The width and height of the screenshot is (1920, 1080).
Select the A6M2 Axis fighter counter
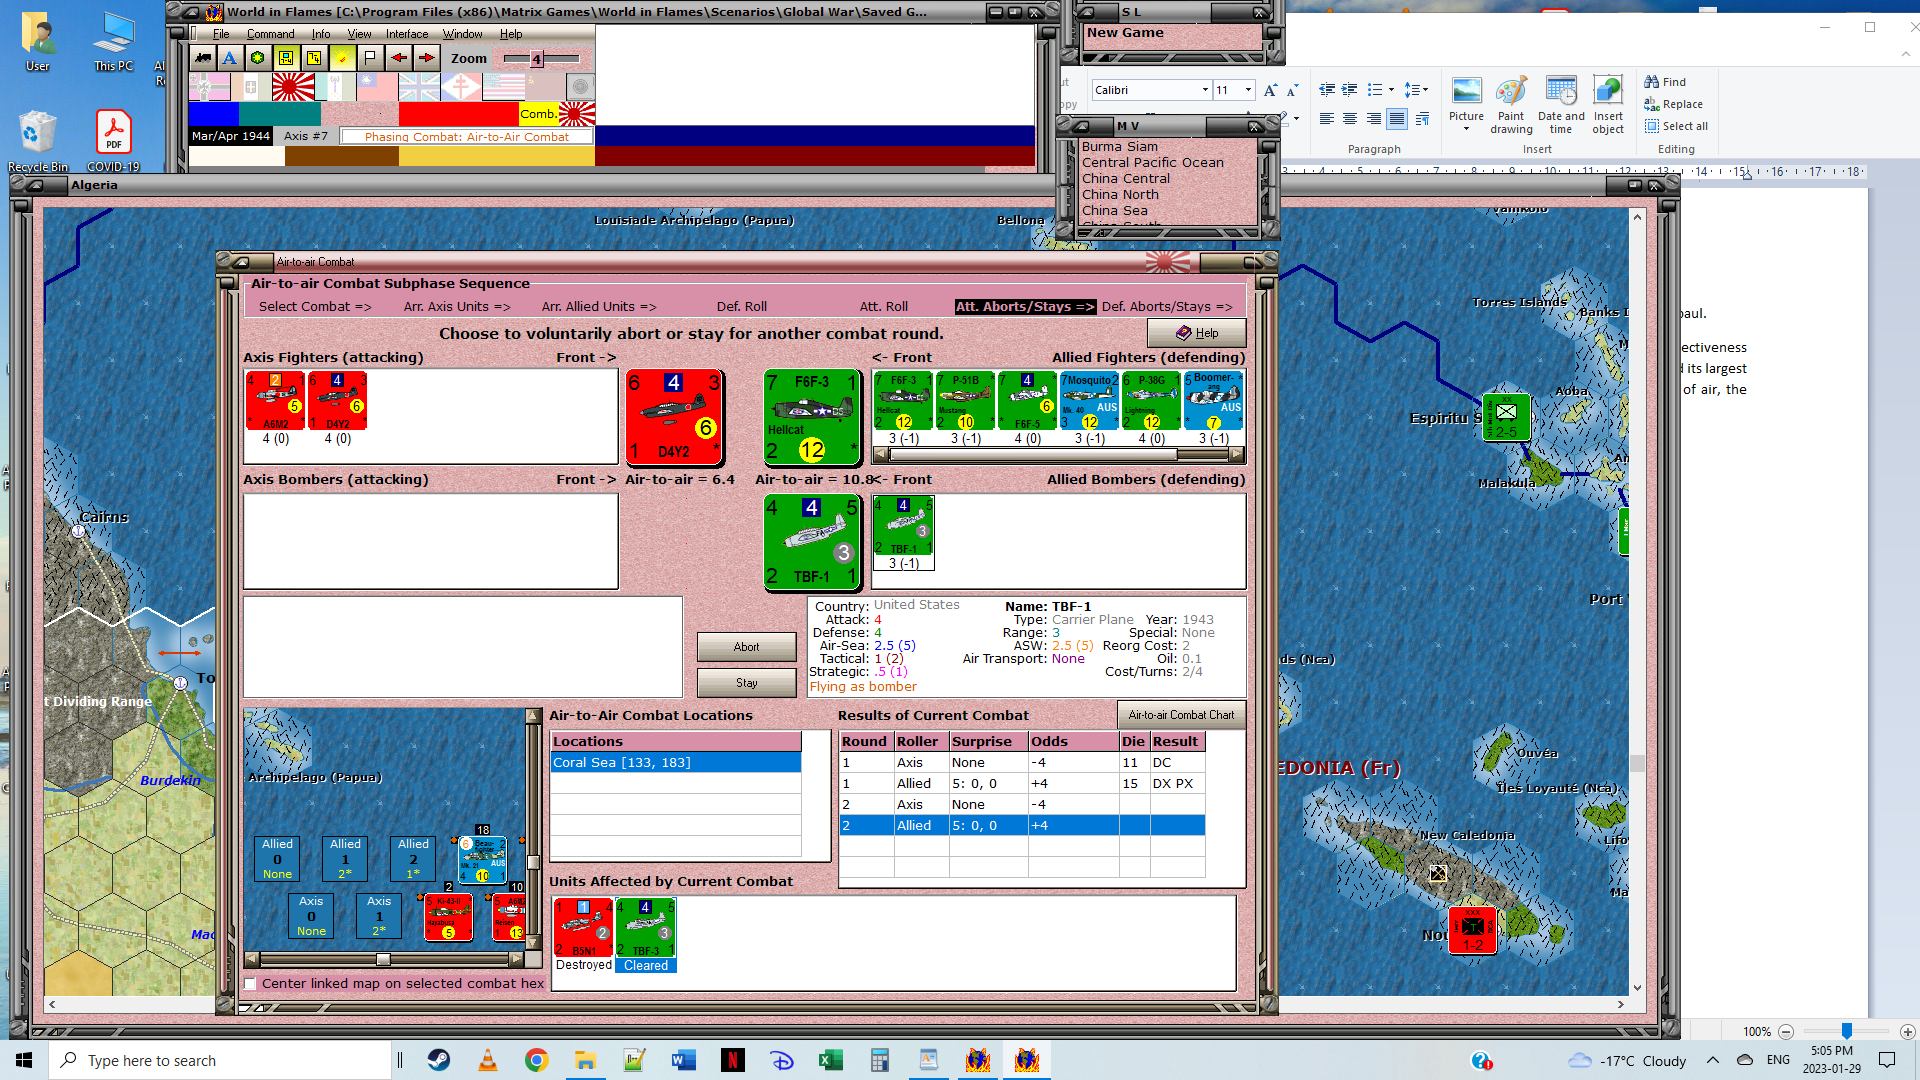coord(275,402)
